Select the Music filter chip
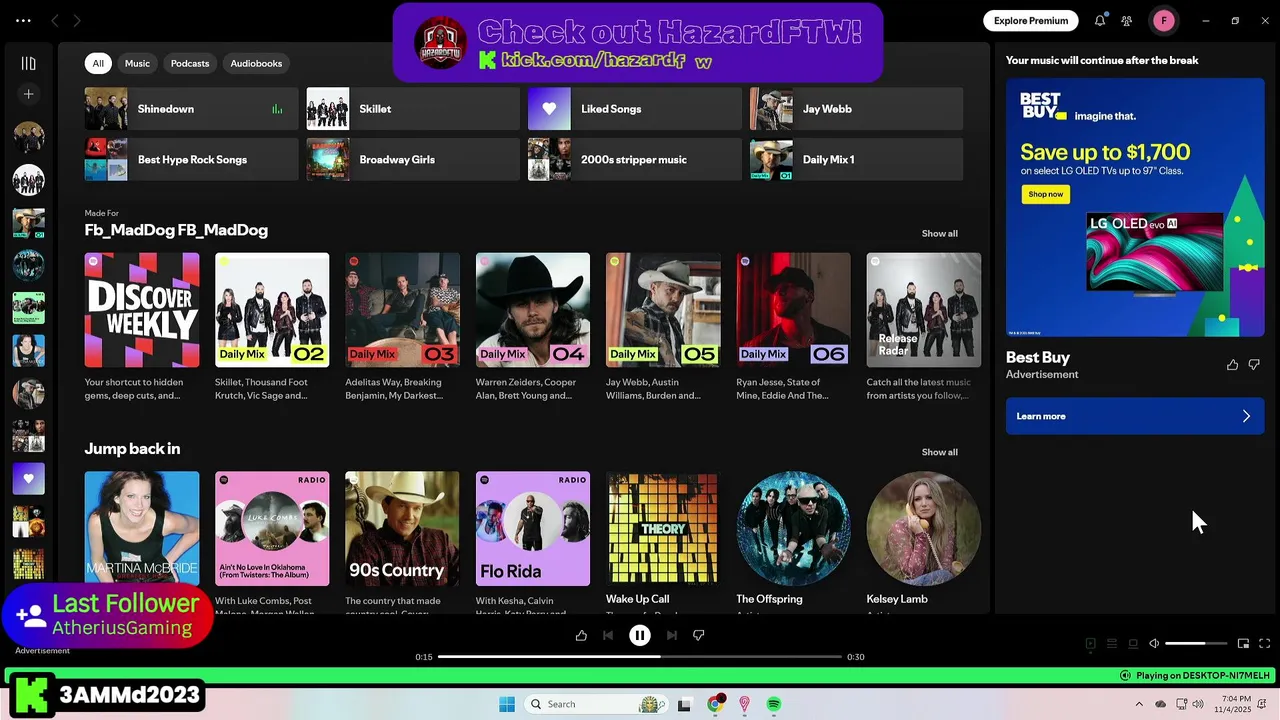Screen dimensions: 1280x720 (137, 63)
